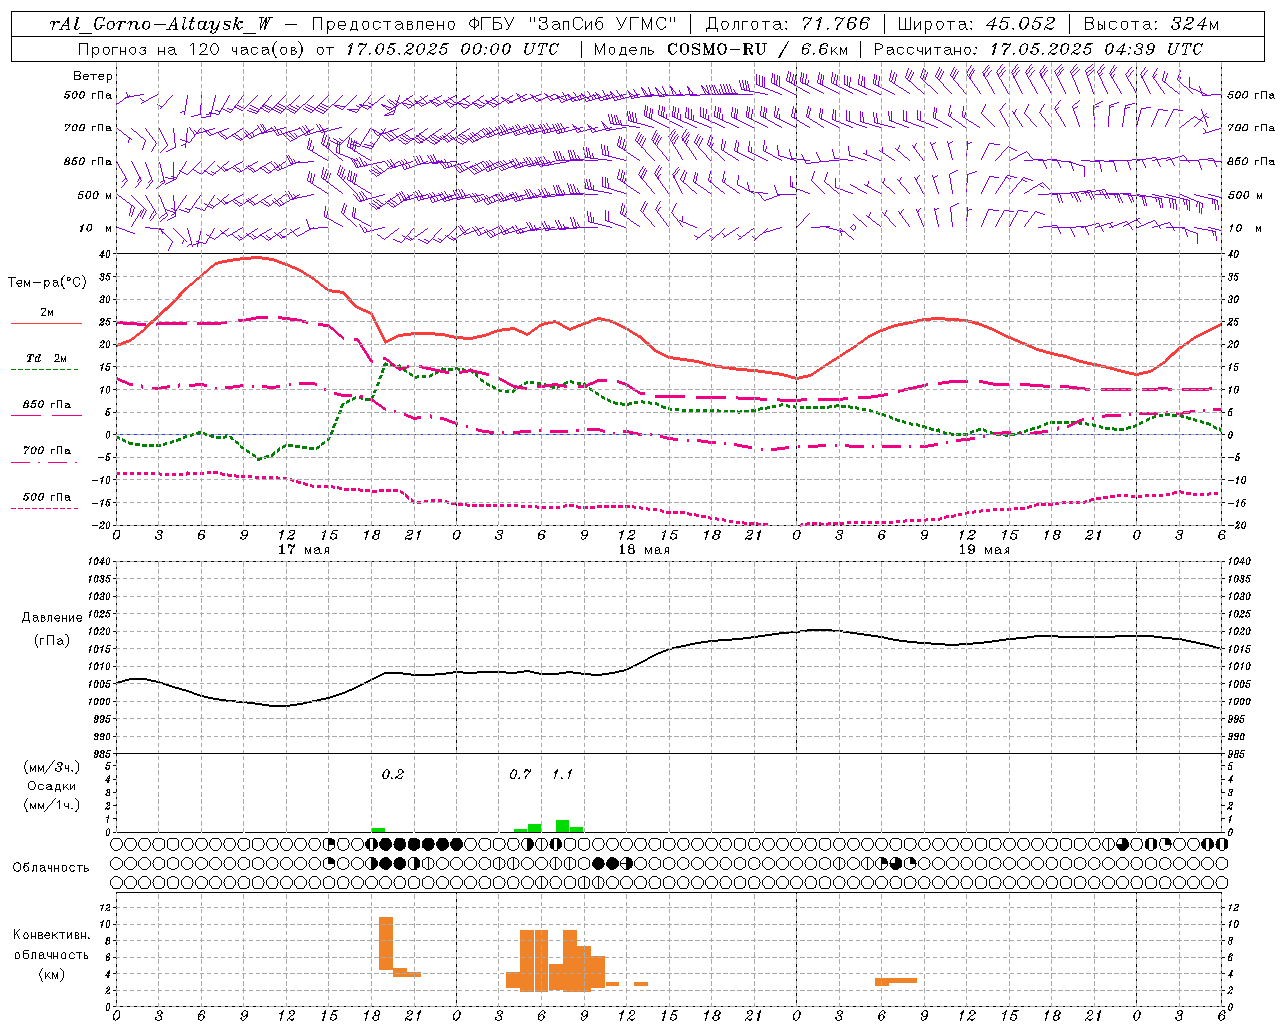Click the Осадки label
Viewport: 1280px width, 1024px height.
coord(52,786)
